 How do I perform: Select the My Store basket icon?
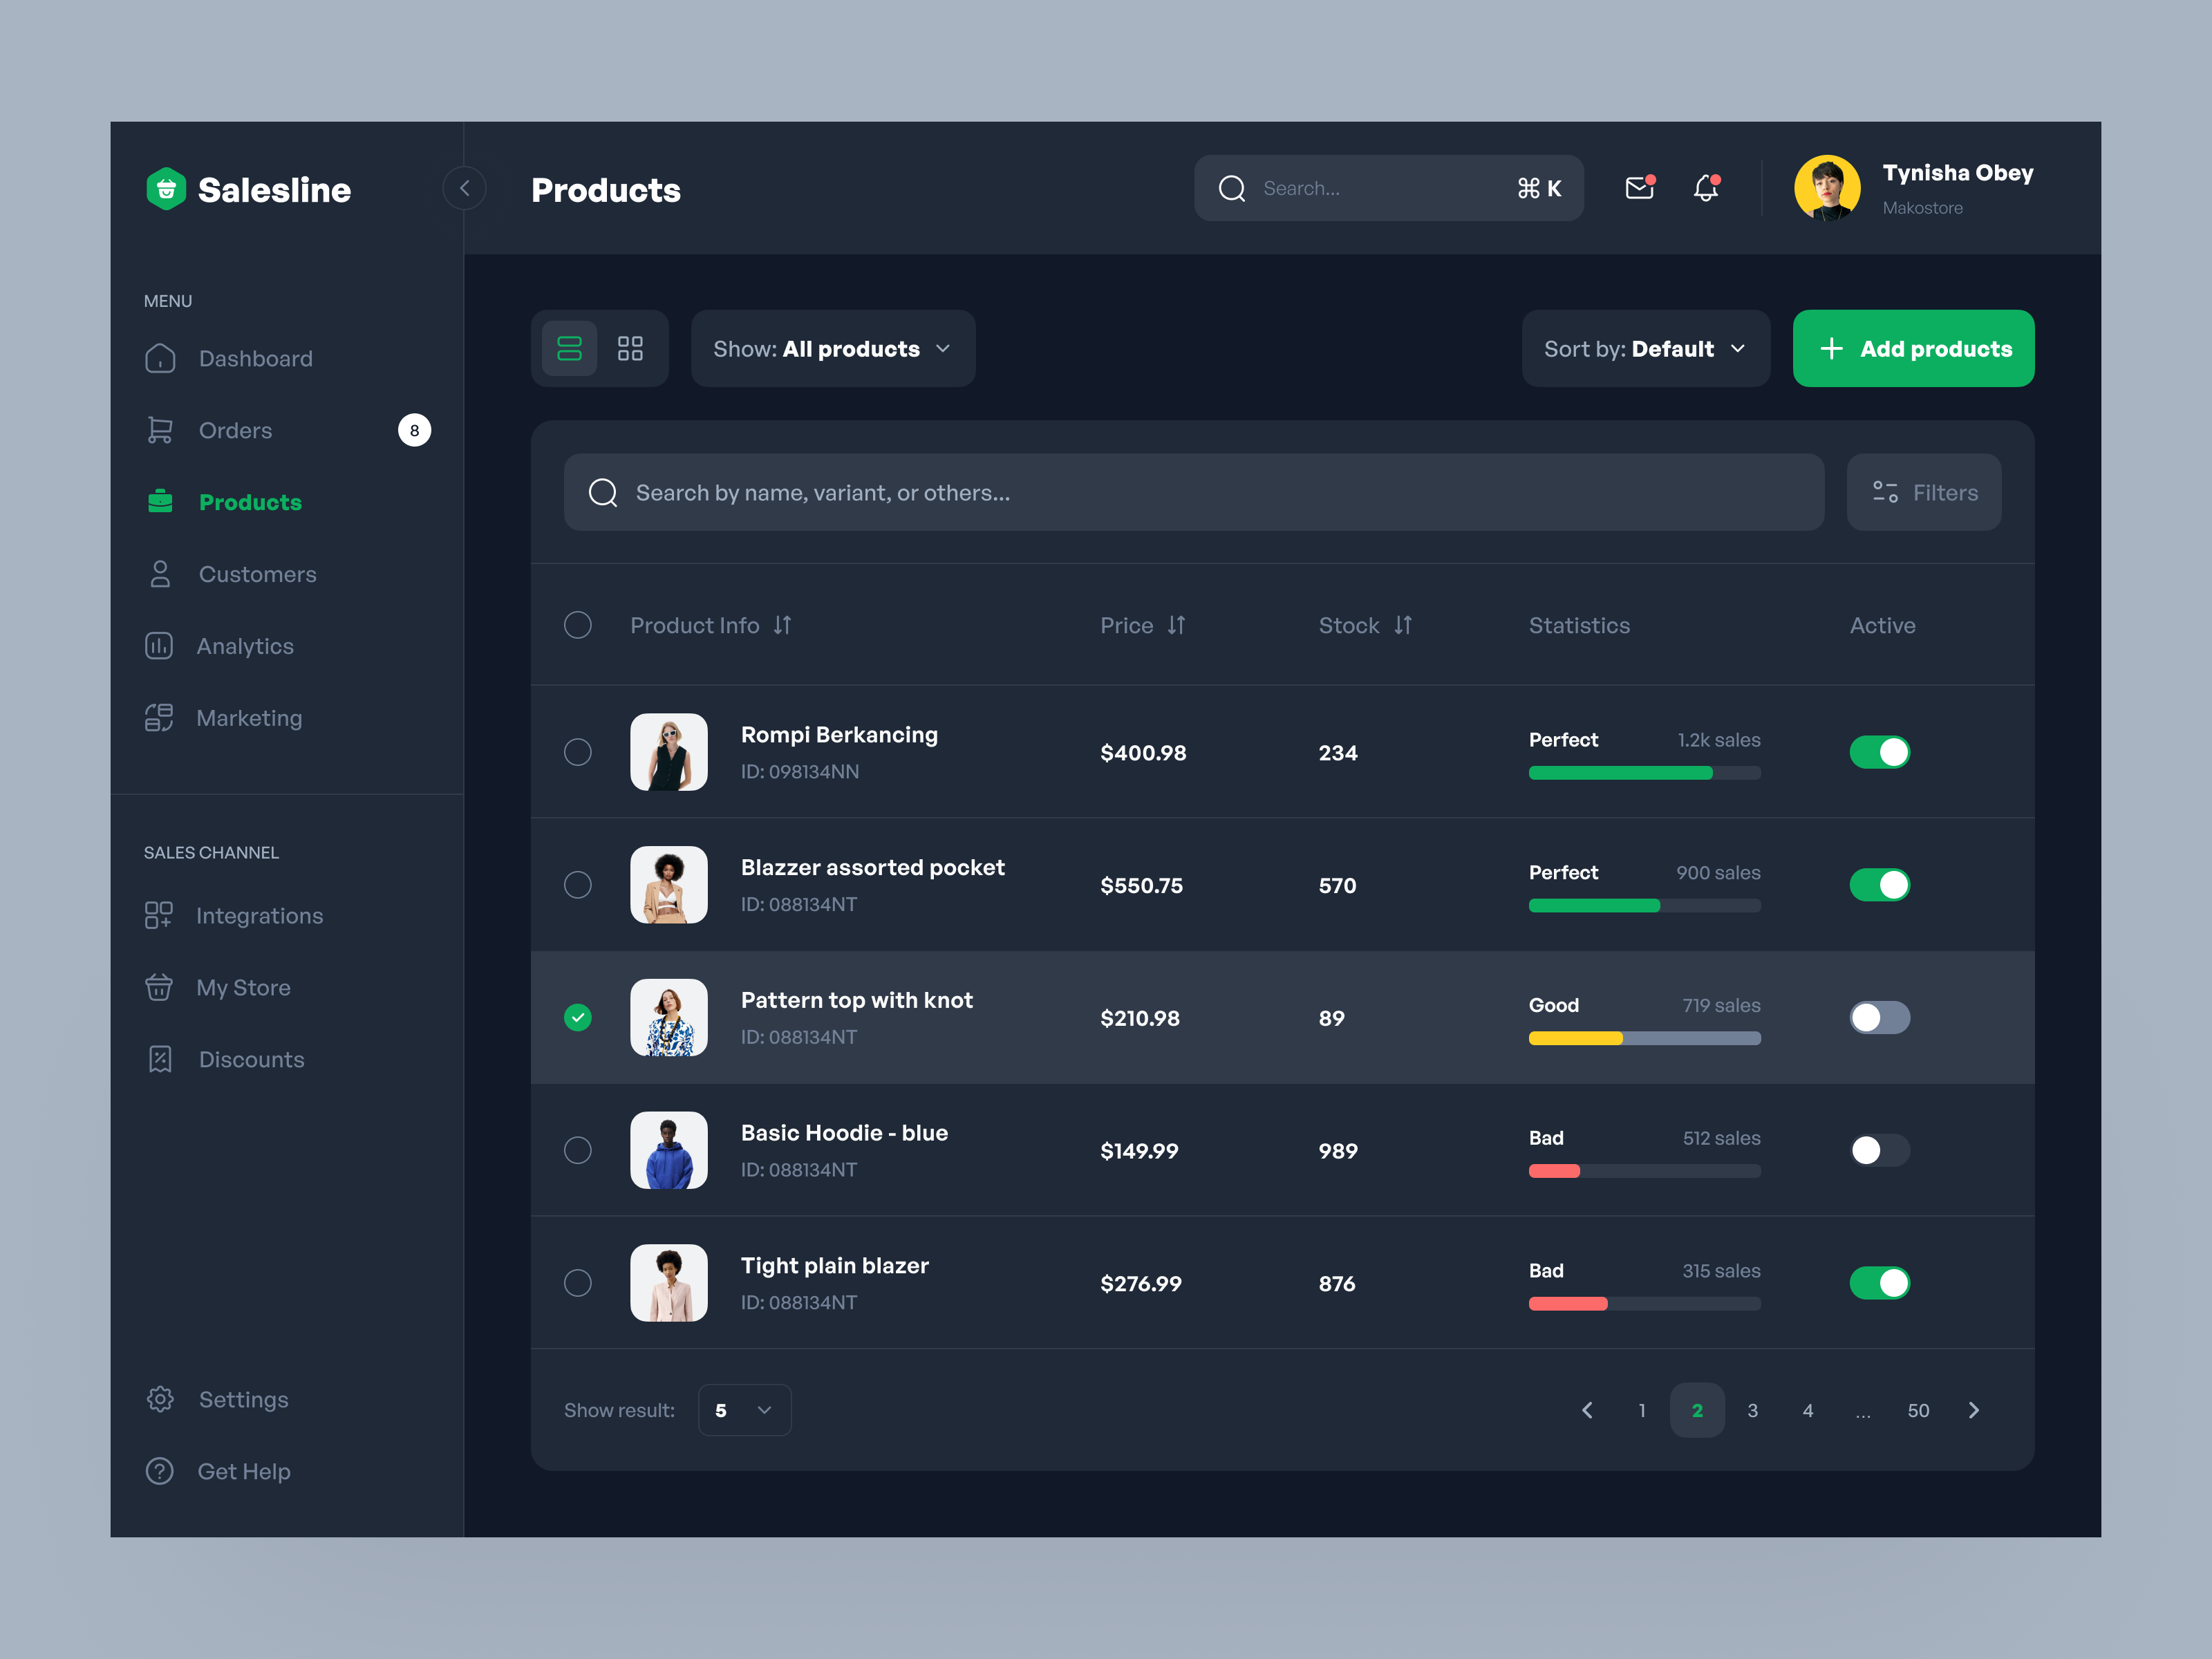pos(160,987)
